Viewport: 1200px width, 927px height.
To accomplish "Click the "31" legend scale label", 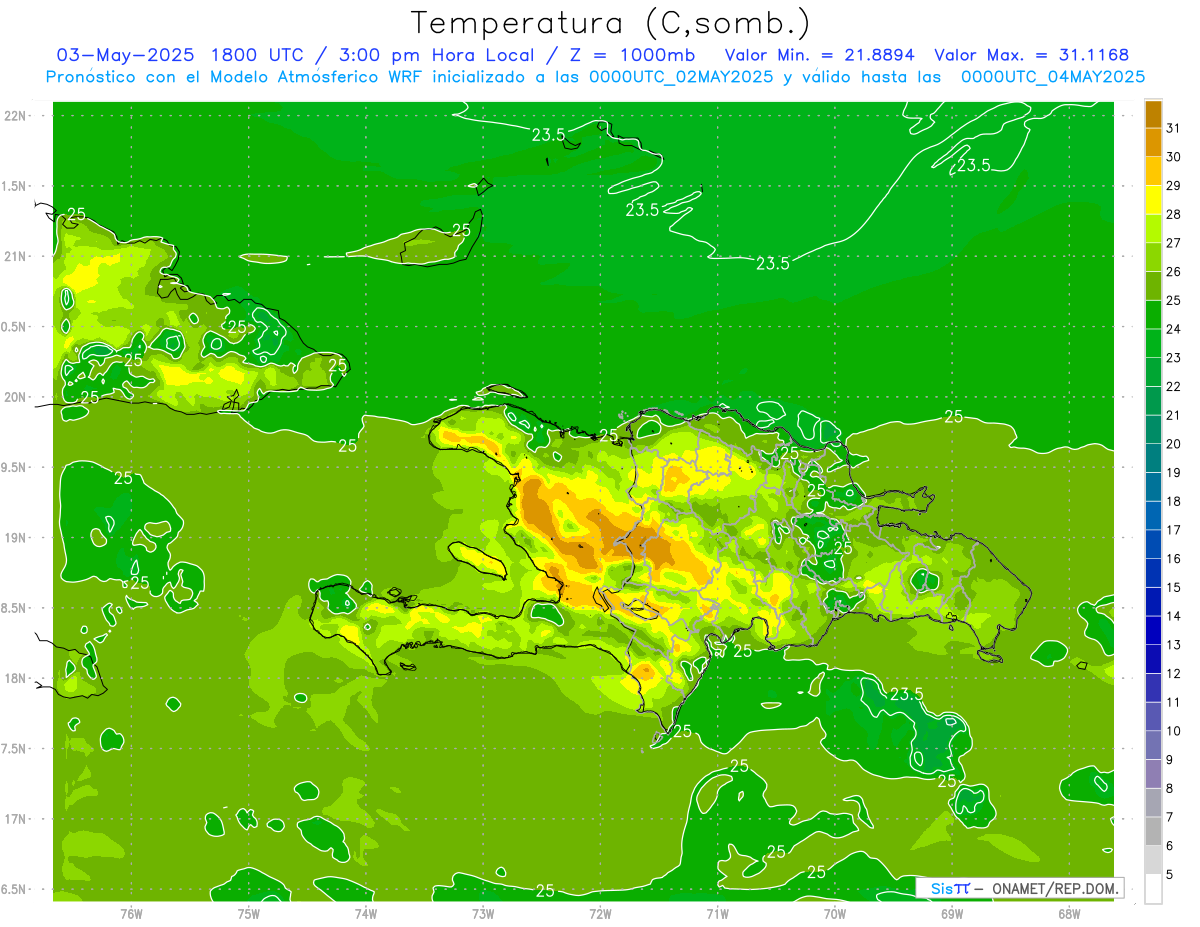I will point(1174,128).
